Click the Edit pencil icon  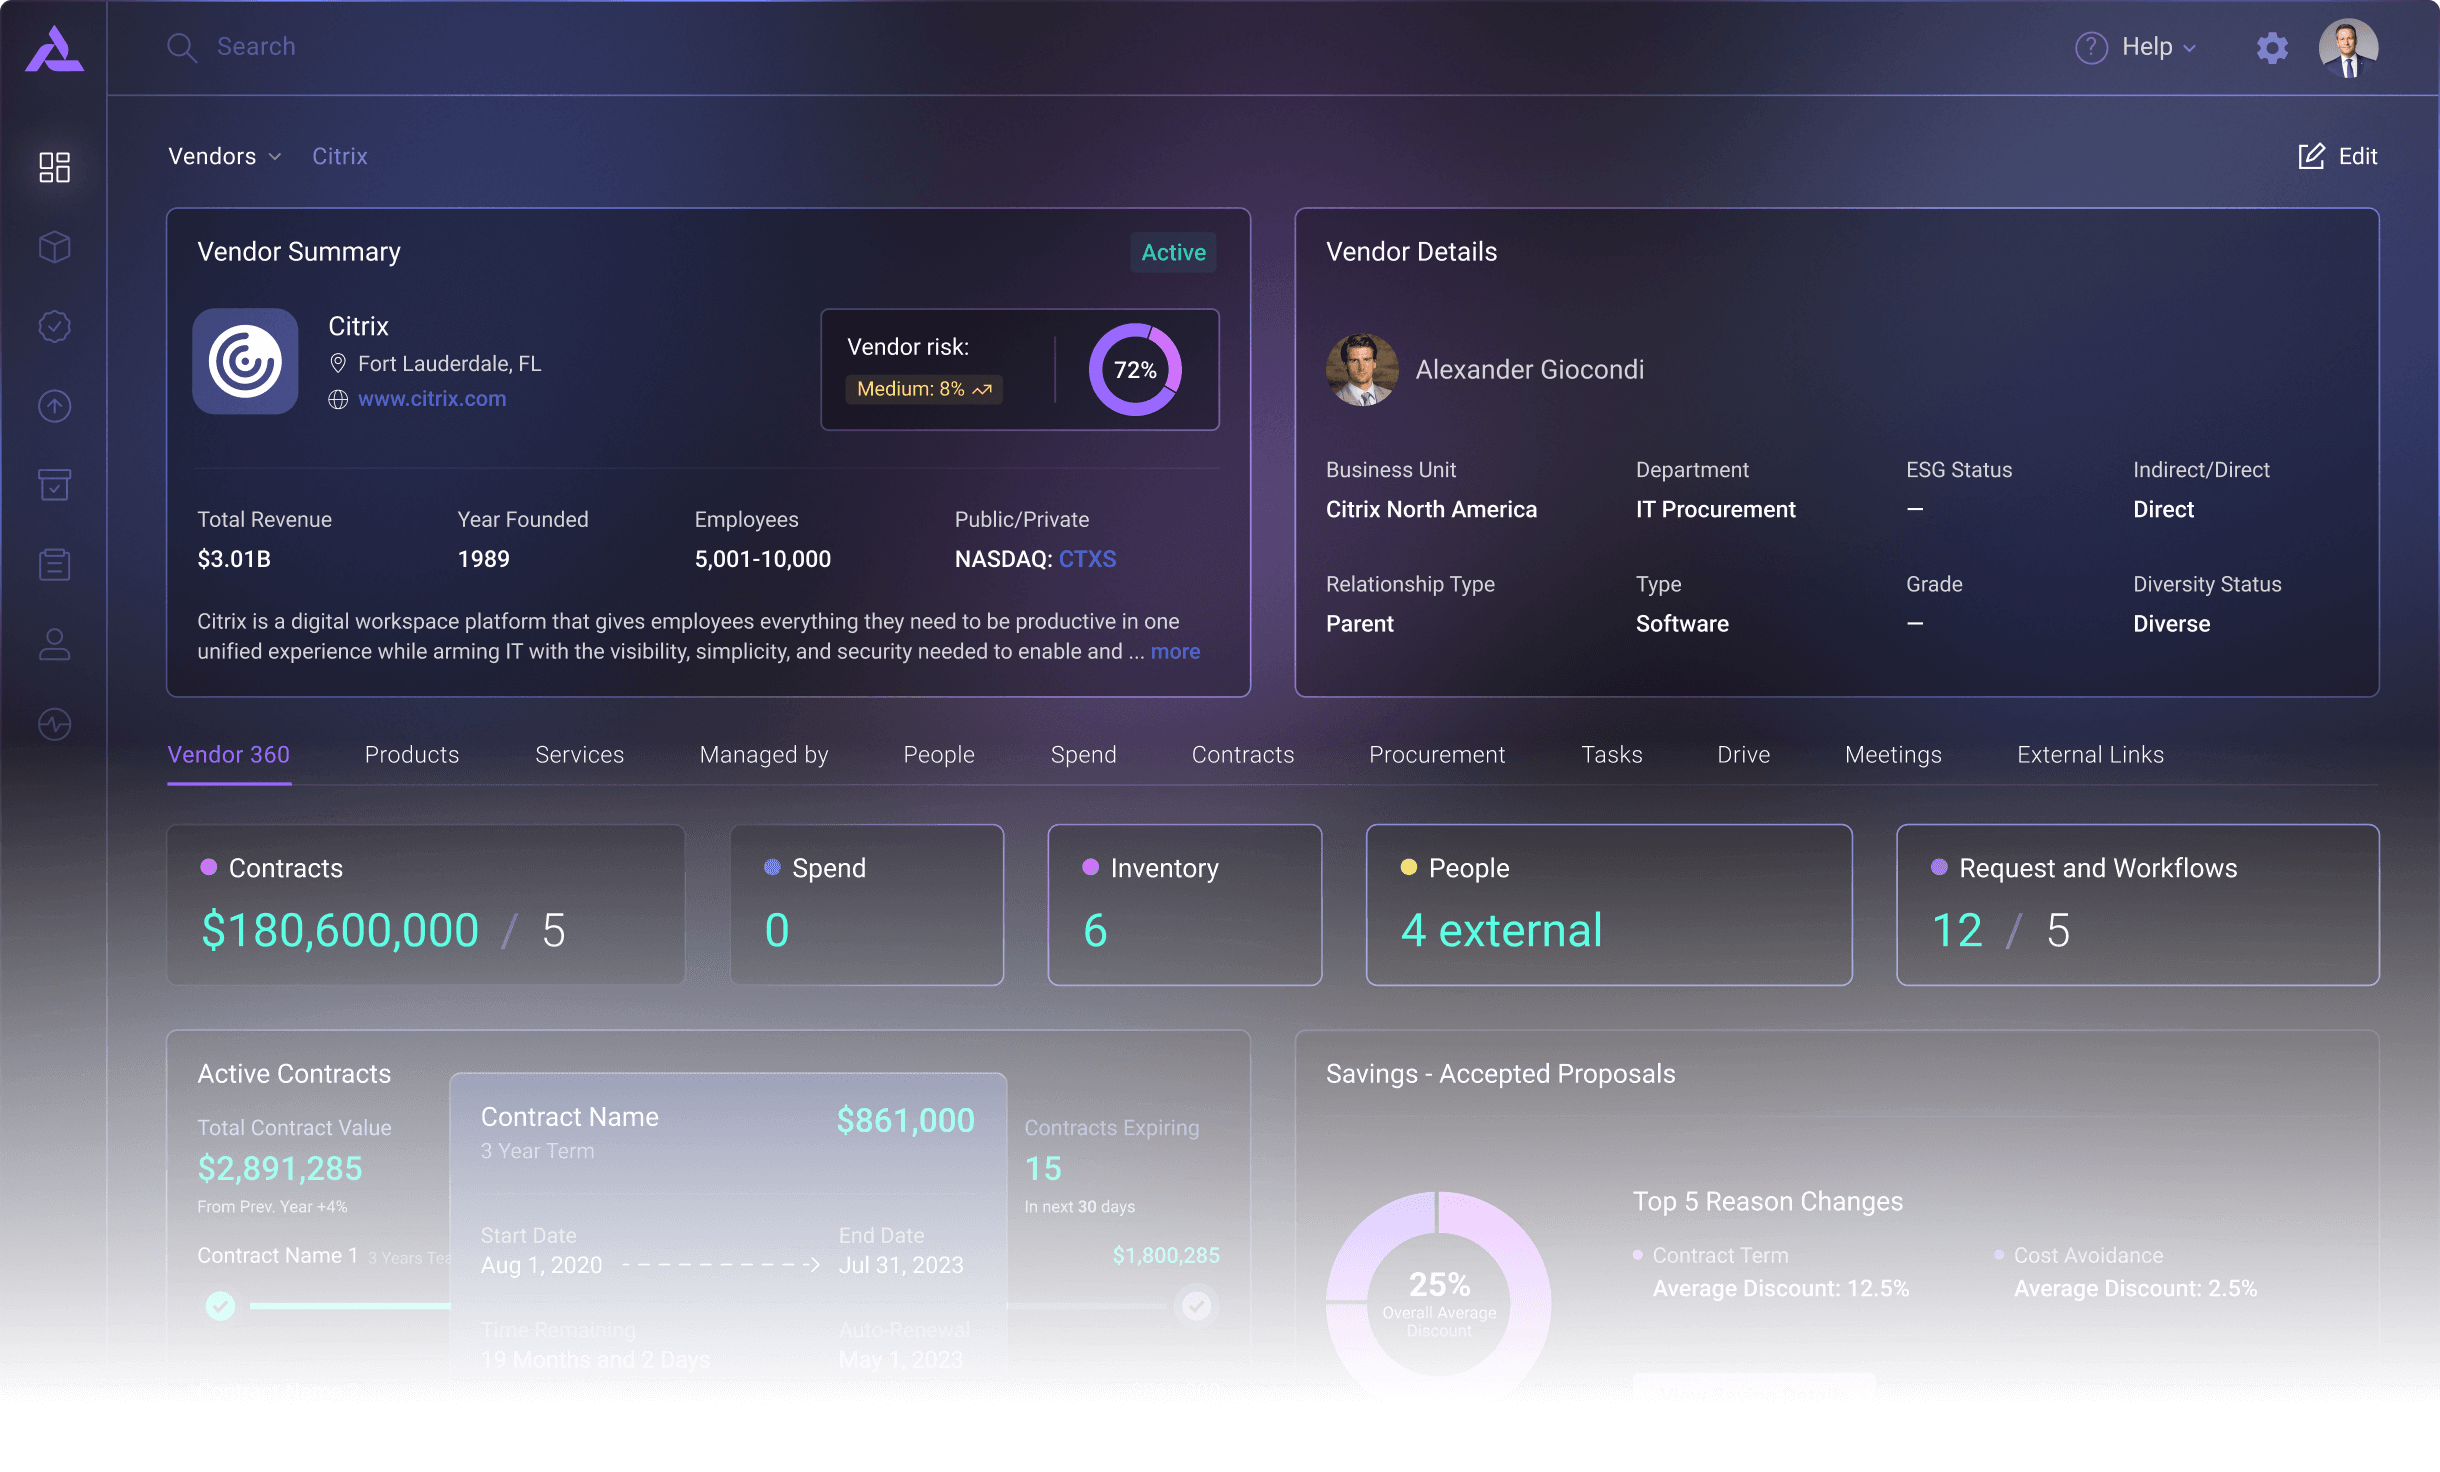2311,156
